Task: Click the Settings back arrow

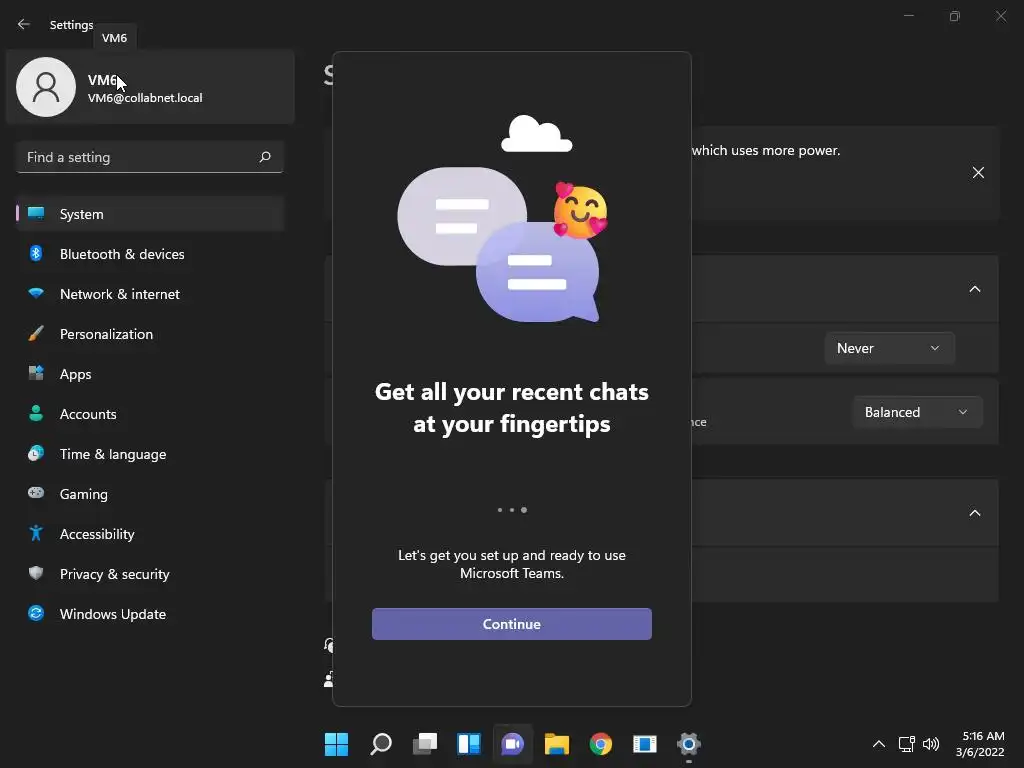Action: click(24, 24)
